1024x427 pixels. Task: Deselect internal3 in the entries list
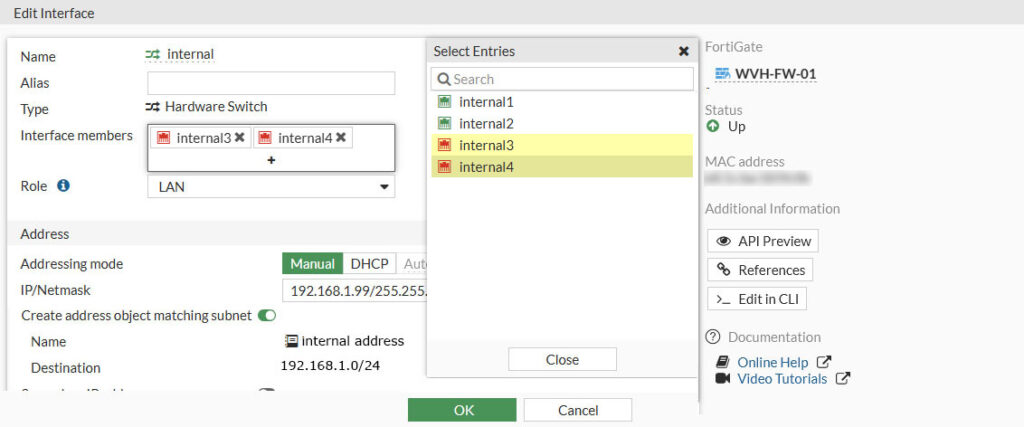[485, 145]
